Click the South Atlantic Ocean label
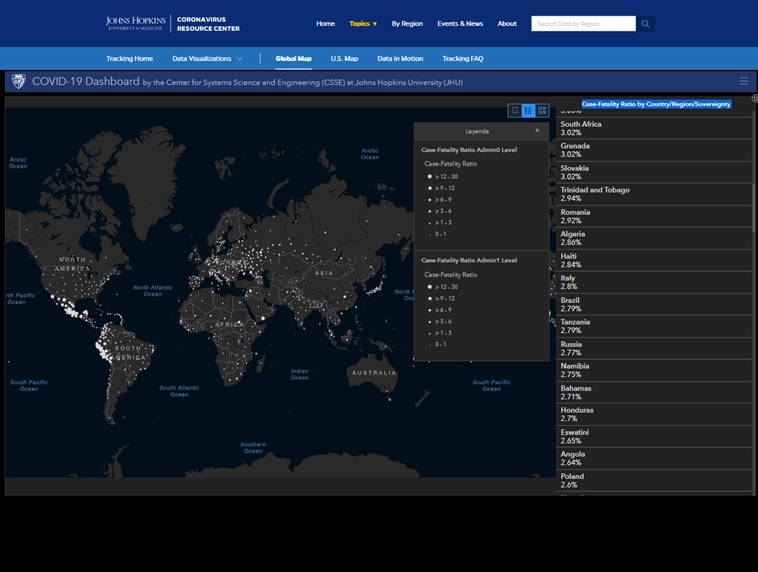The height and width of the screenshot is (572, 758). point(179,391)
